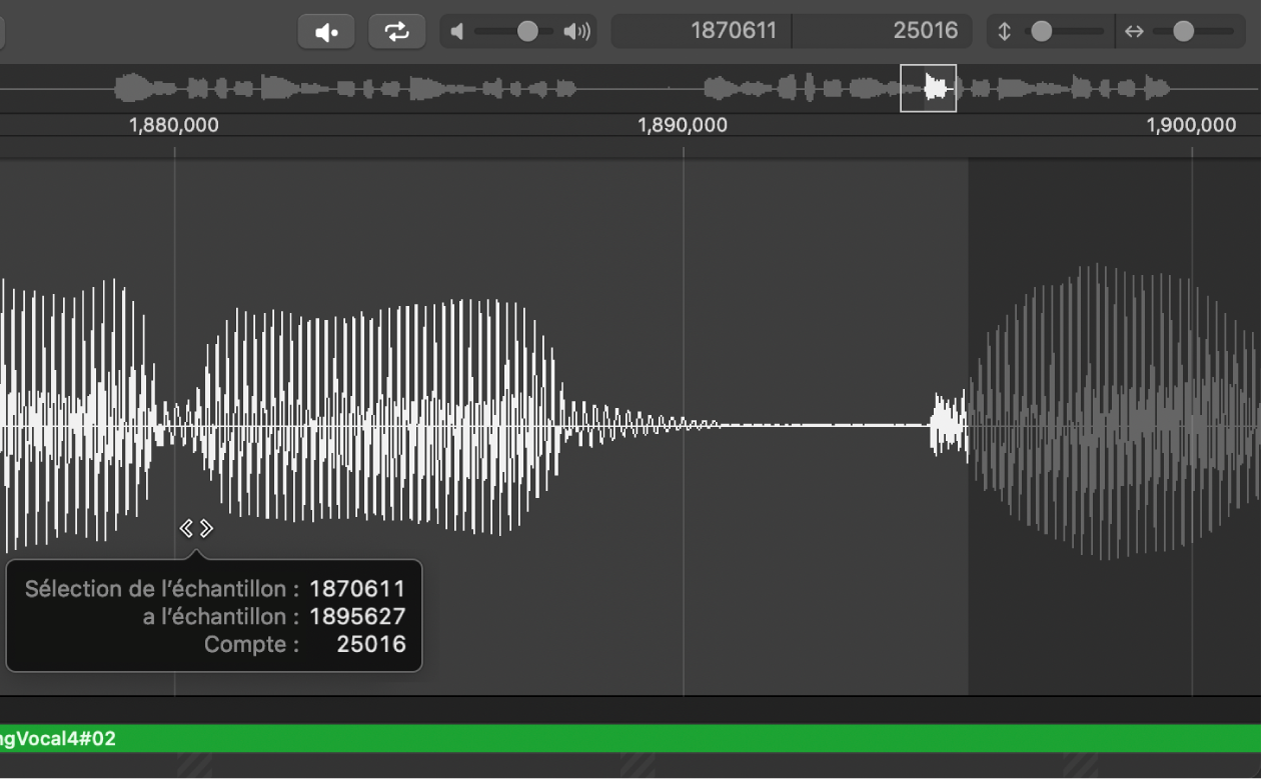Image resolution: width=1261 pixels, height=779 pixels.
Task: Click the low-volume speaker icon
Action: pos(459,31)
